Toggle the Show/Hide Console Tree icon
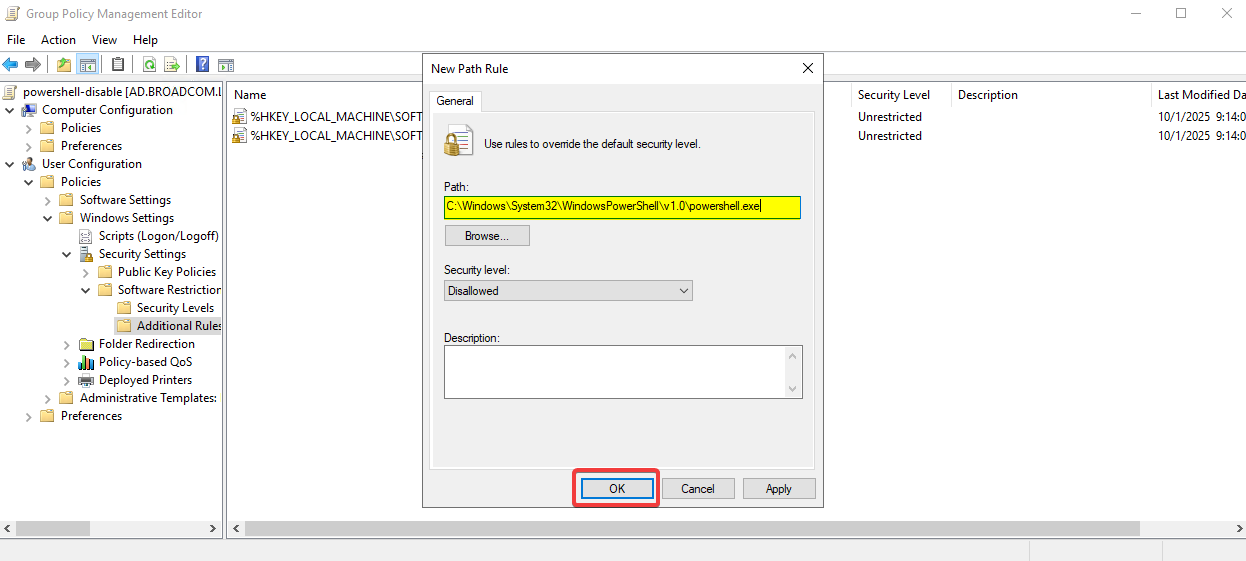This screenshot has height=561, width=1246. (88, 65)
